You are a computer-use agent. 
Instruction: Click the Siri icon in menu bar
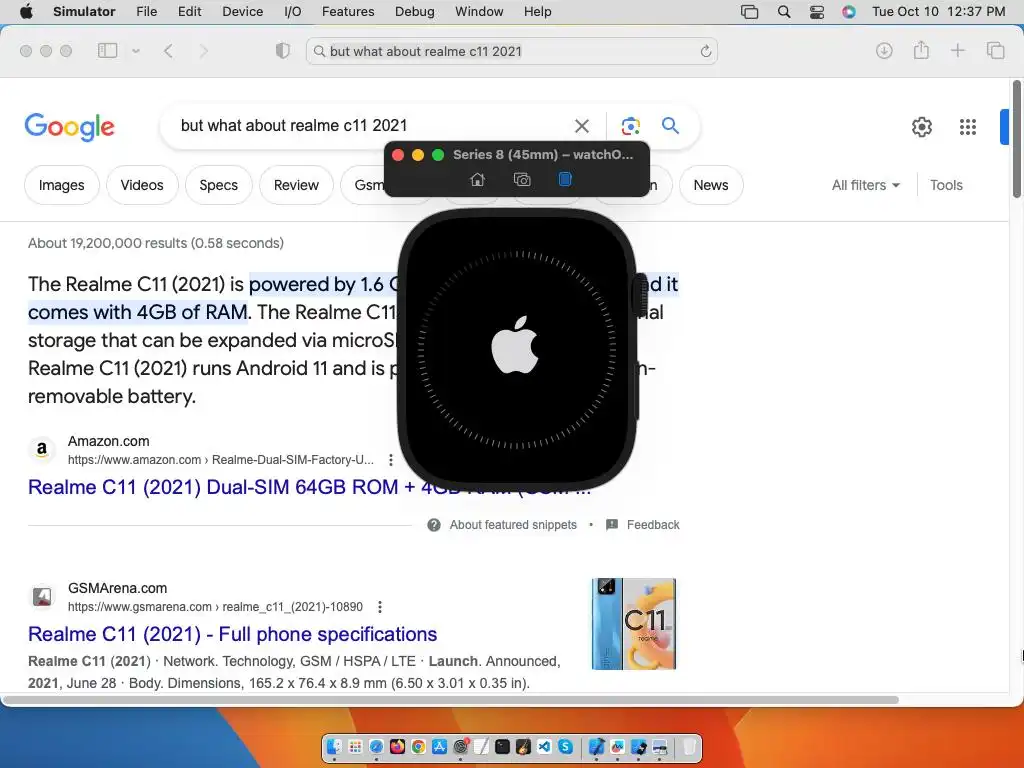tap(849, 12)
